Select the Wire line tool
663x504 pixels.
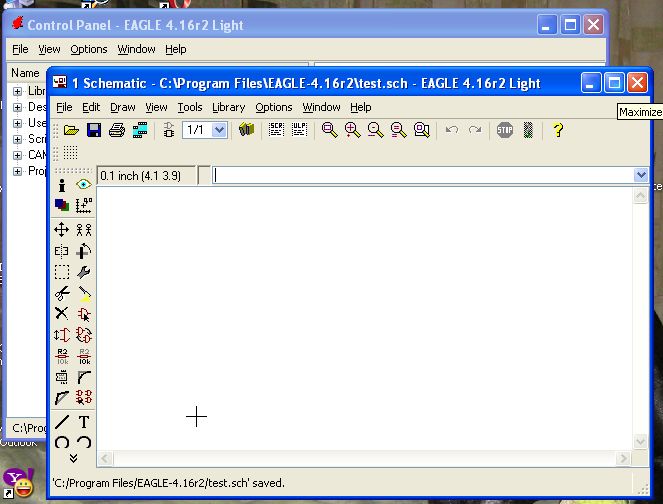[x=62, y=422]
